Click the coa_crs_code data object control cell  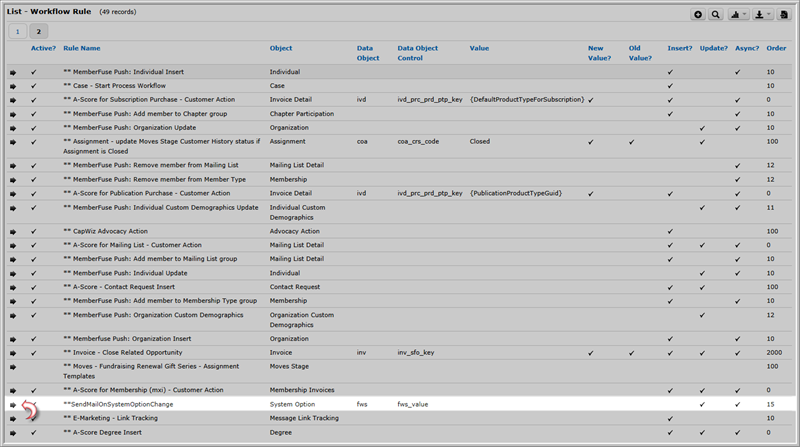418,141
